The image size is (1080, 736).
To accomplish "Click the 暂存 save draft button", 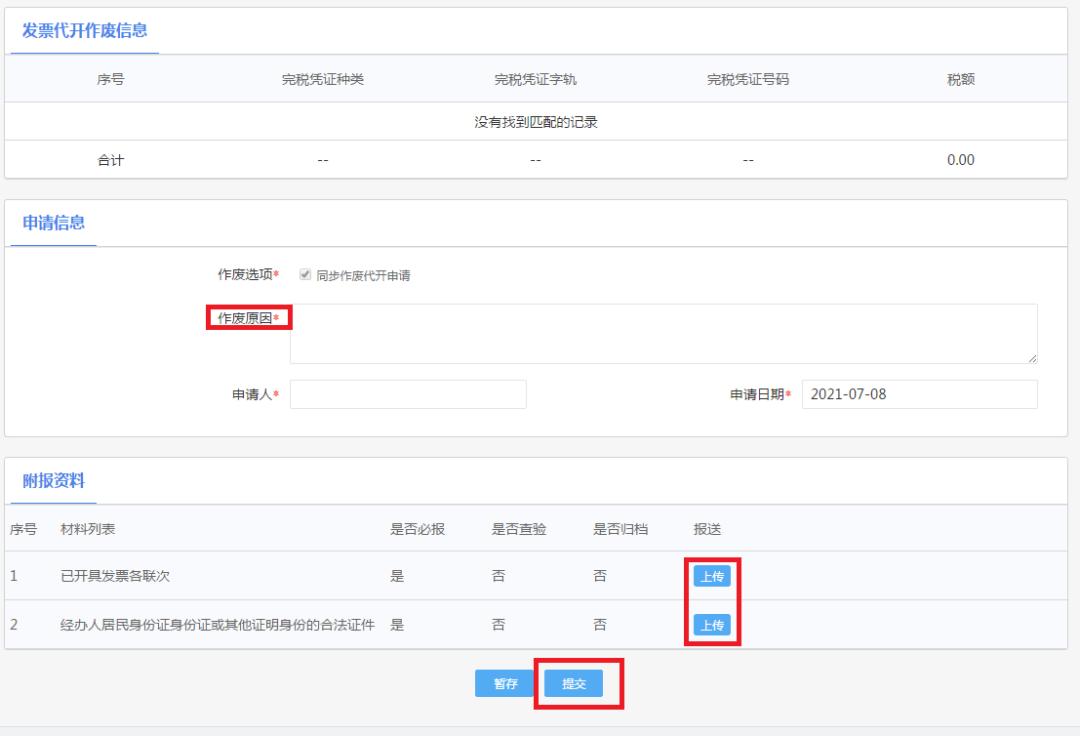I will coord(504,684).
